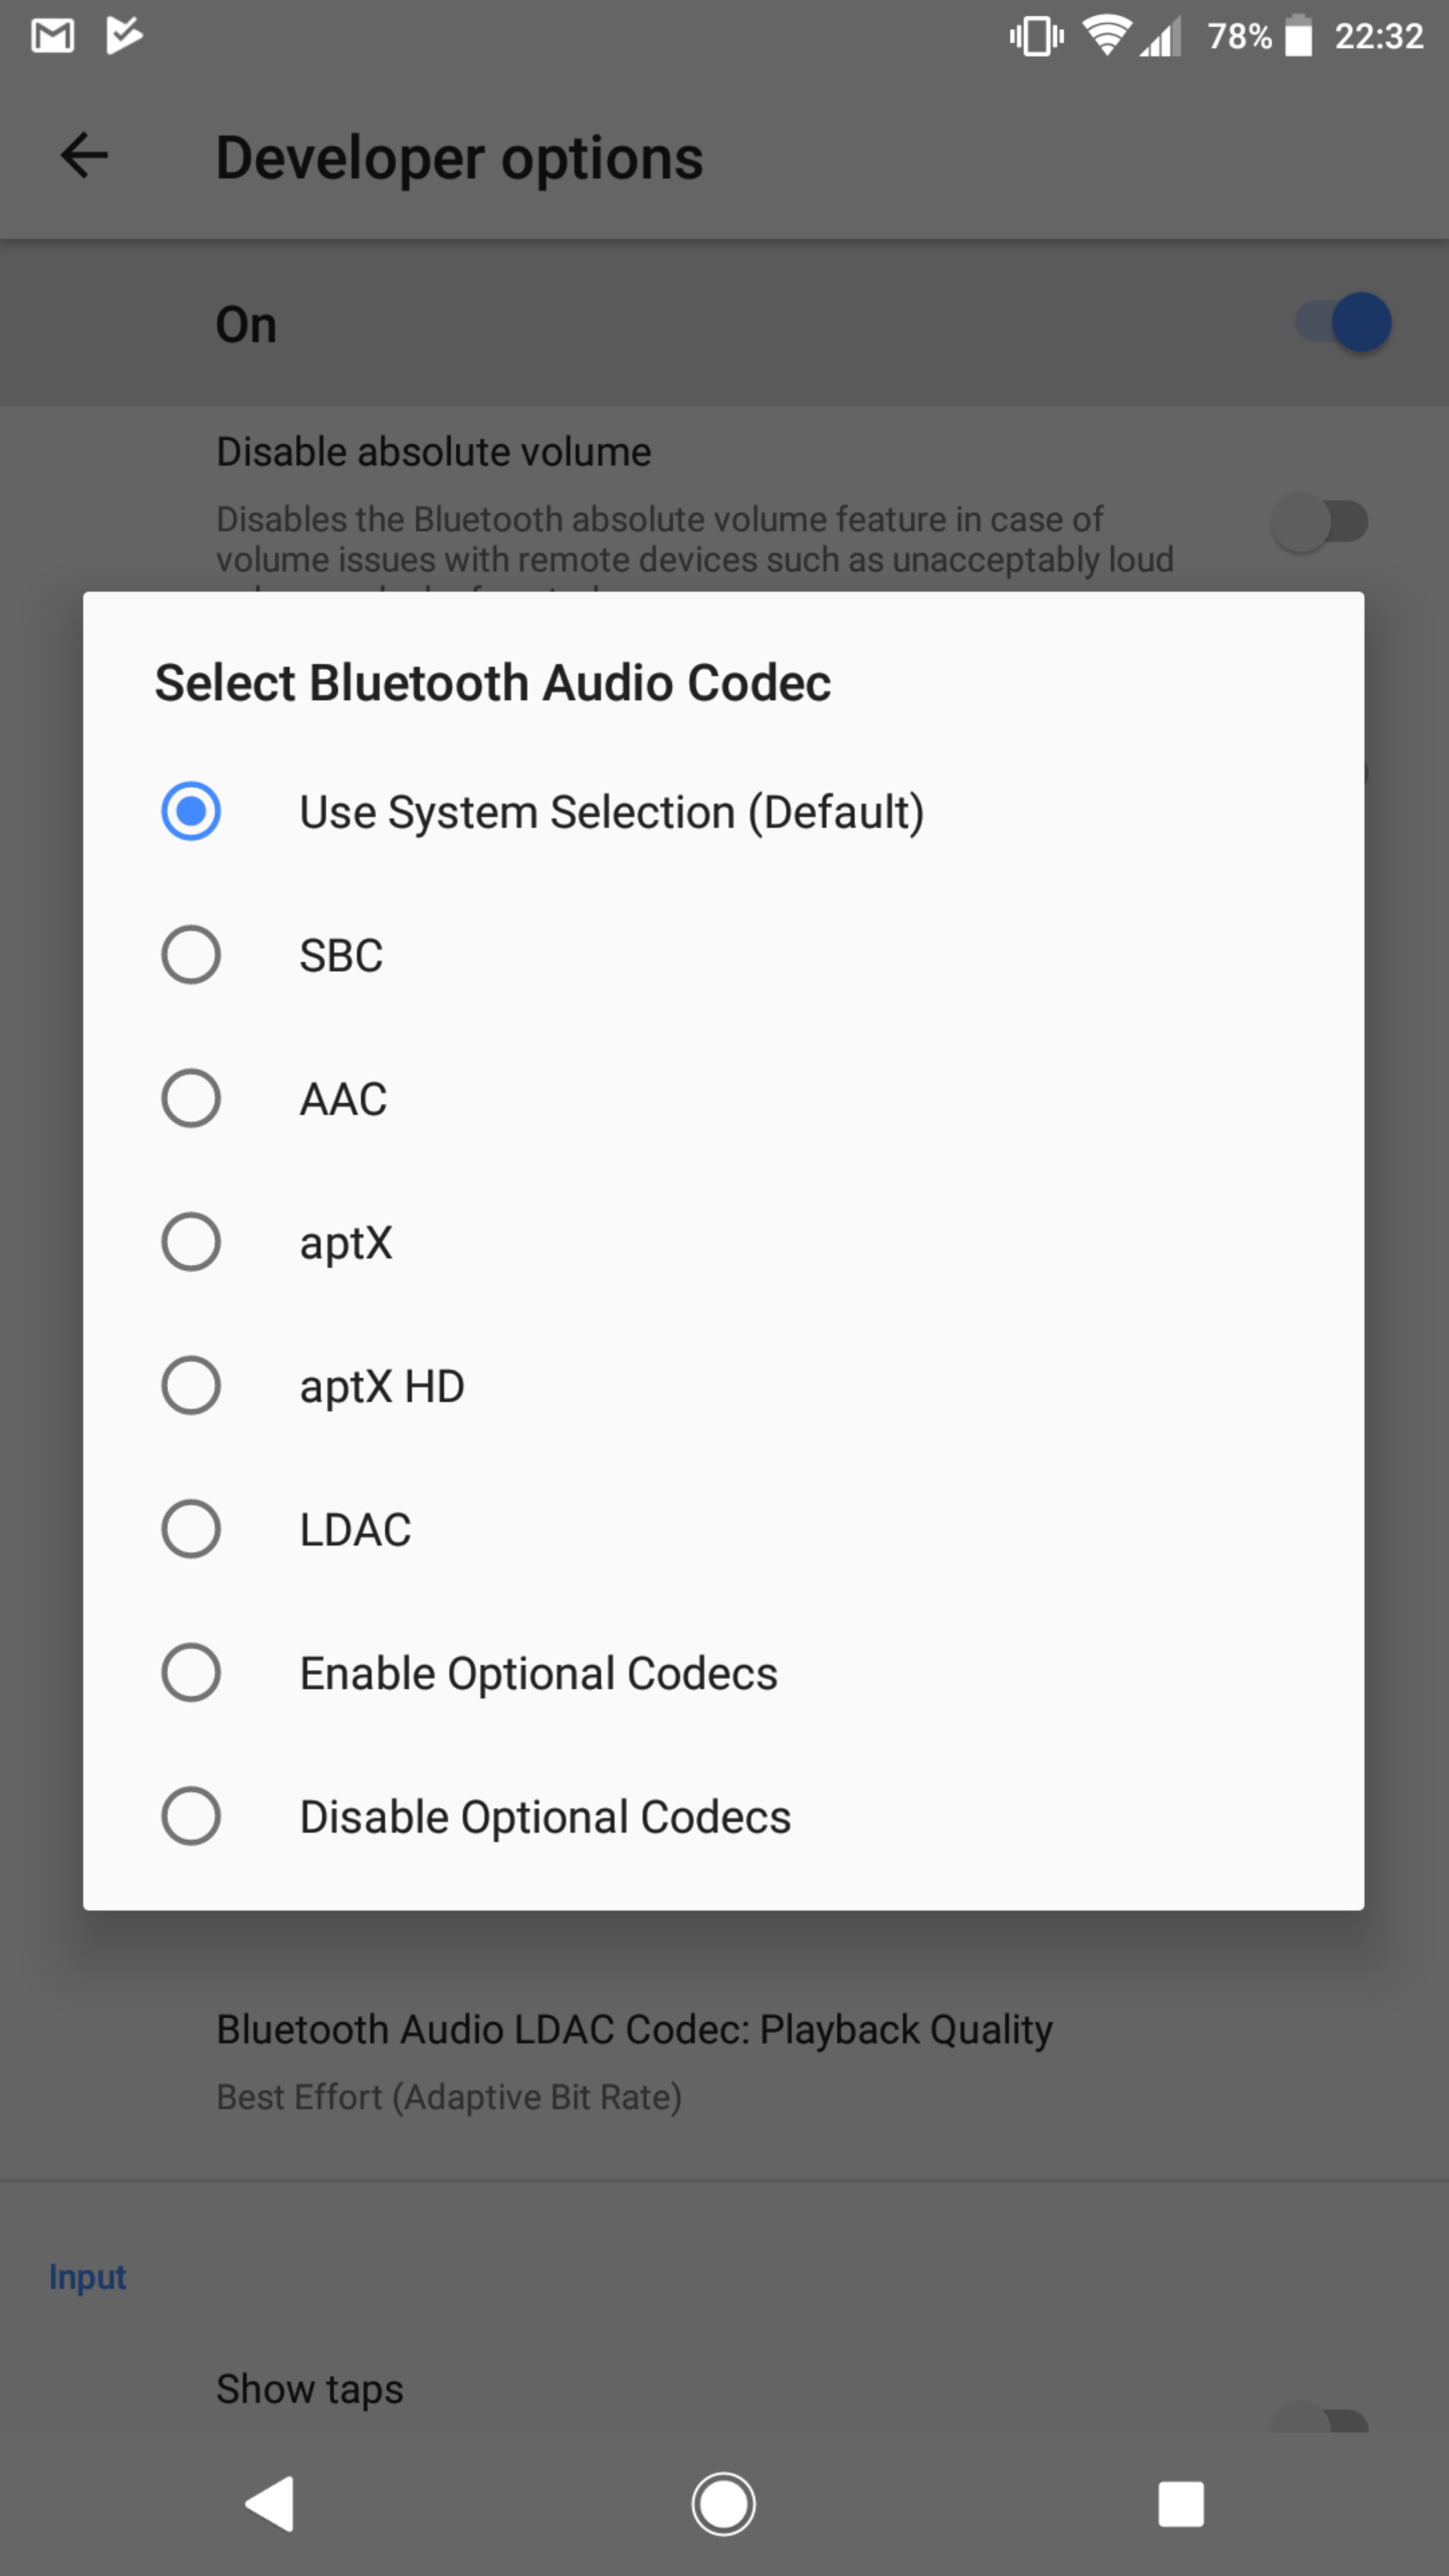Screen dimensions: 1449x2576
Task: Tap the back arrow in Developer options
Action: click(x=84, y=156)
